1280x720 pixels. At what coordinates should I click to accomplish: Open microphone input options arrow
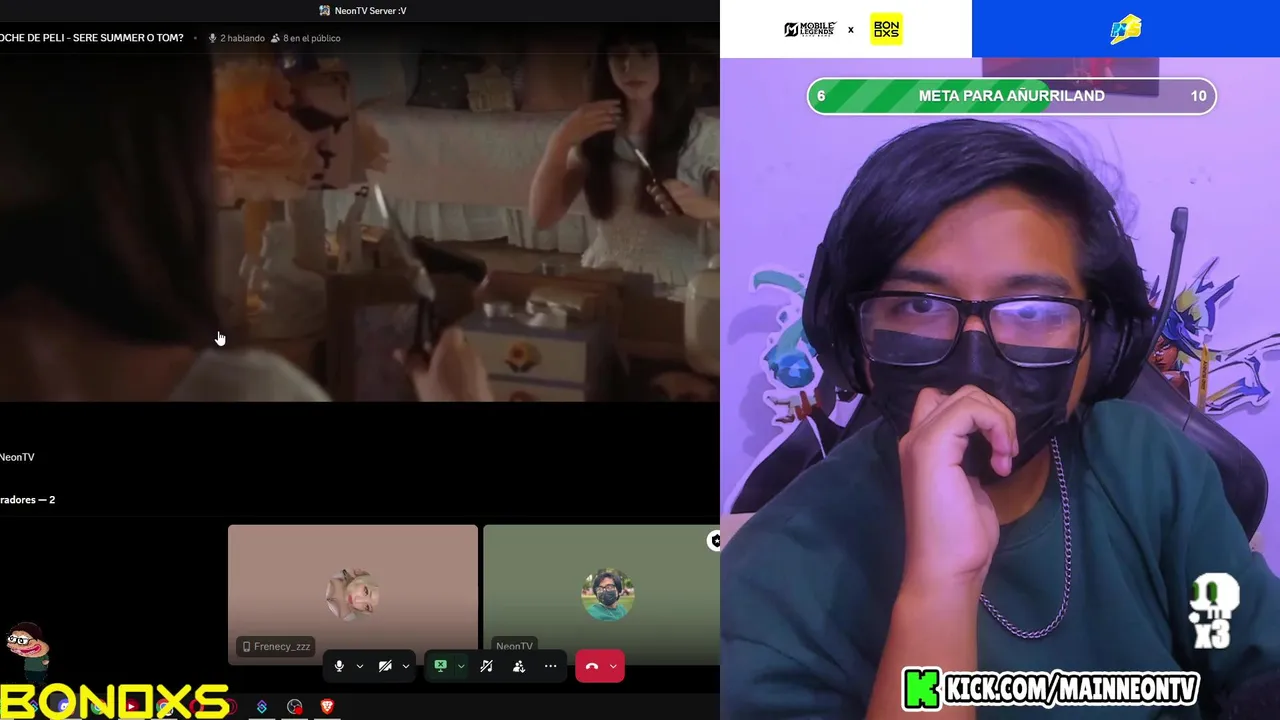click(359, 666)
